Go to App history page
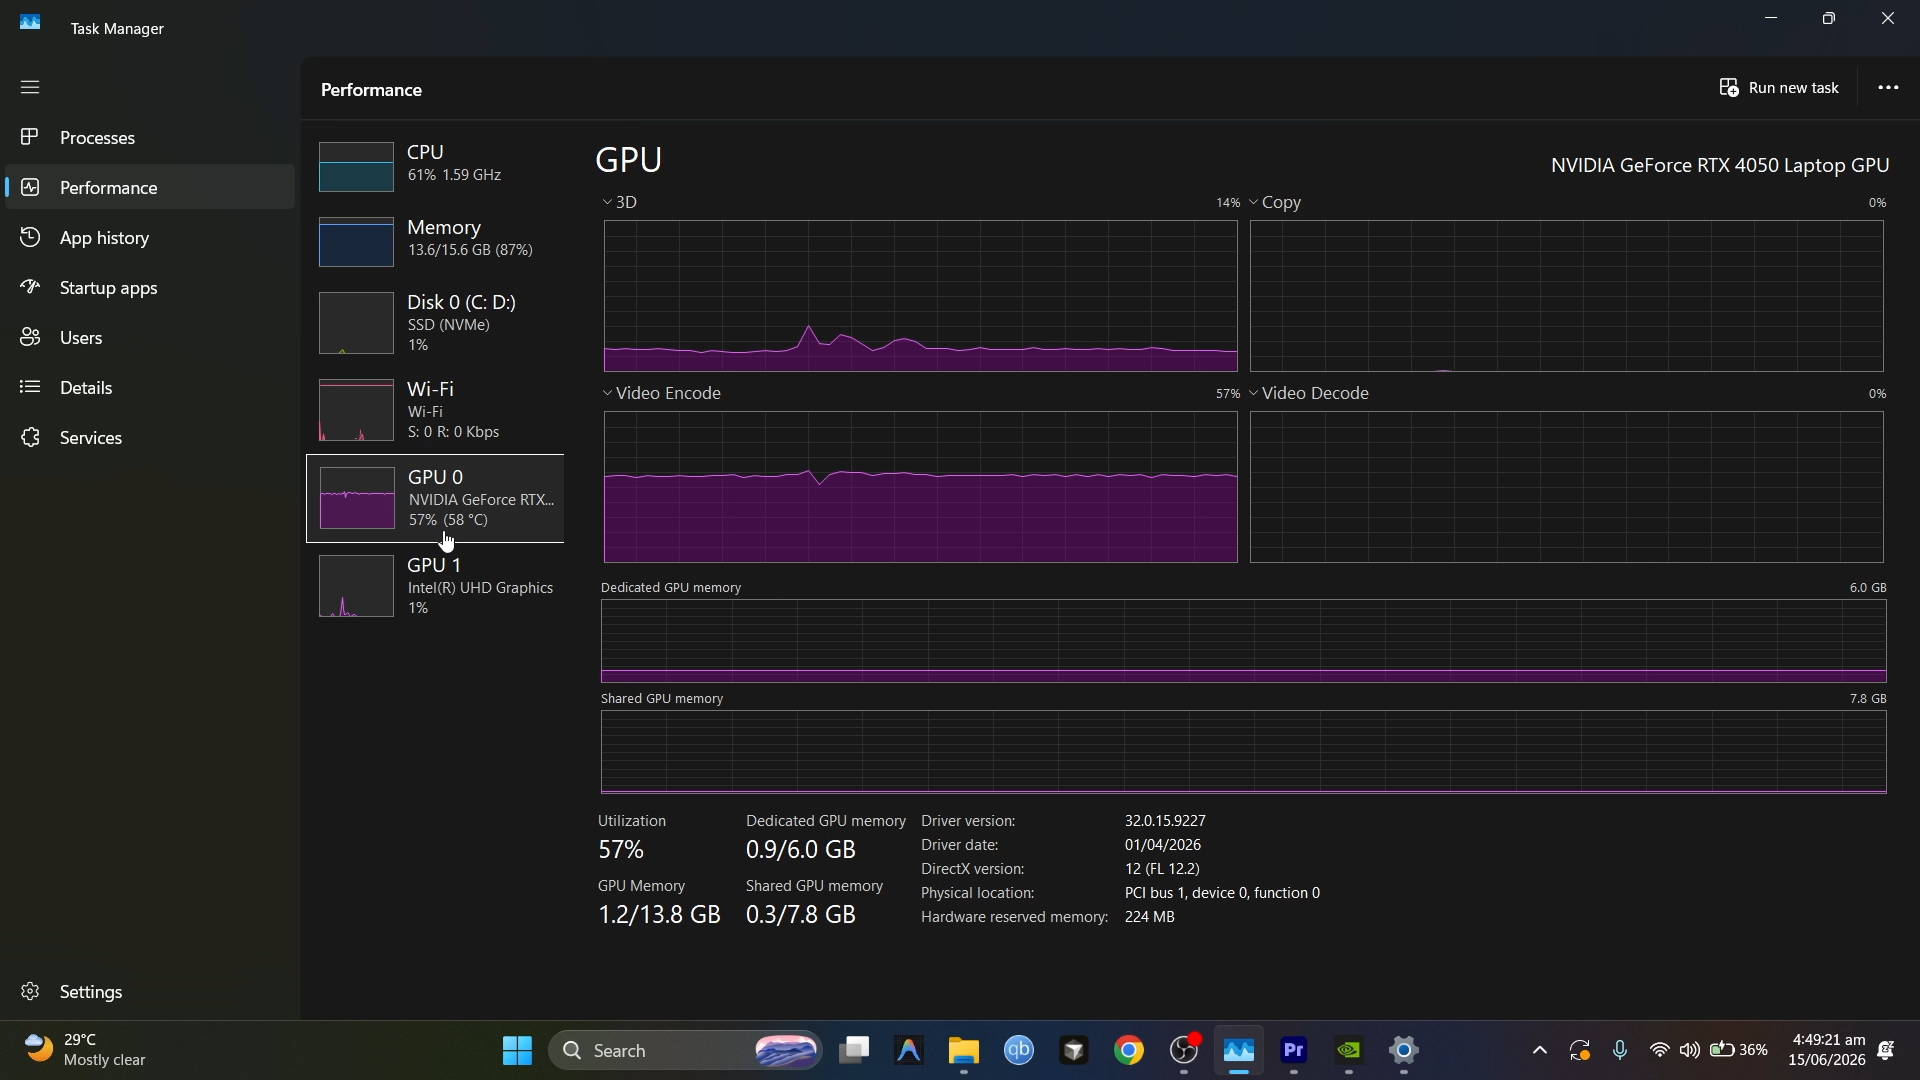The width and height of the screenshot is (1920, 1080). (x=150, y=237)
